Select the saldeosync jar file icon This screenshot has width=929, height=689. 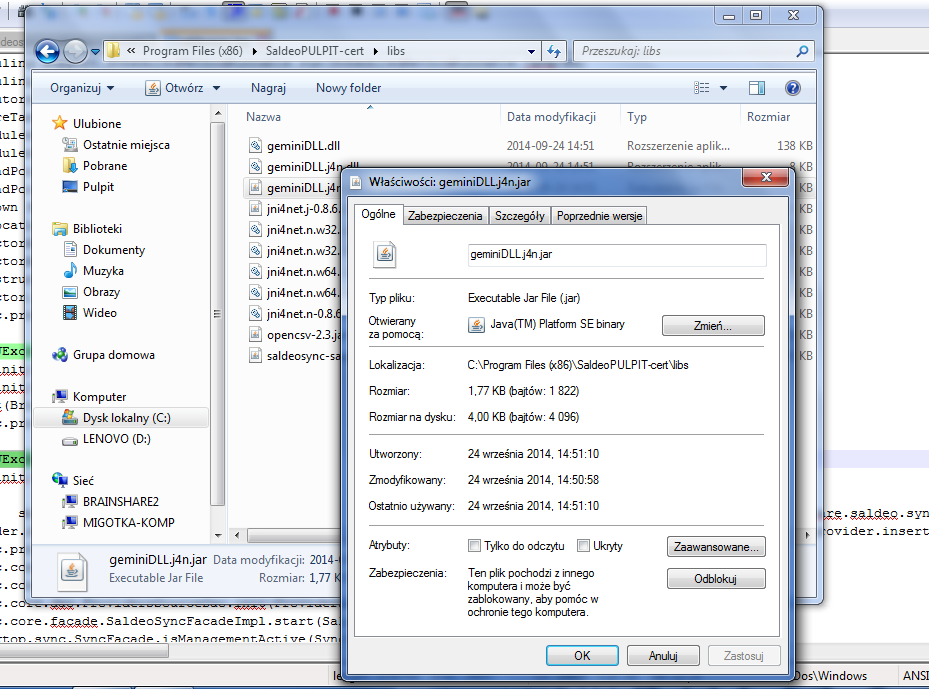255,355
